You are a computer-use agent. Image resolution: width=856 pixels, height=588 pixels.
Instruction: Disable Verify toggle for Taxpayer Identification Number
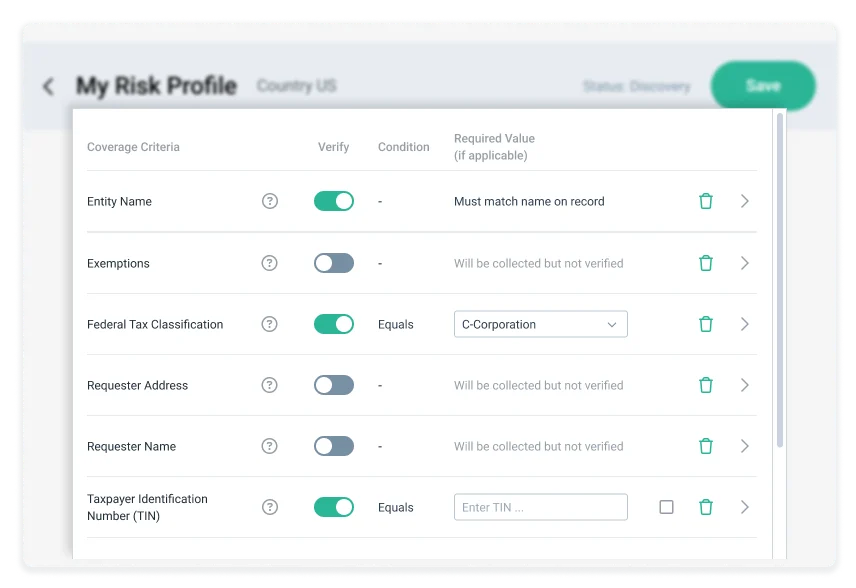334,507
